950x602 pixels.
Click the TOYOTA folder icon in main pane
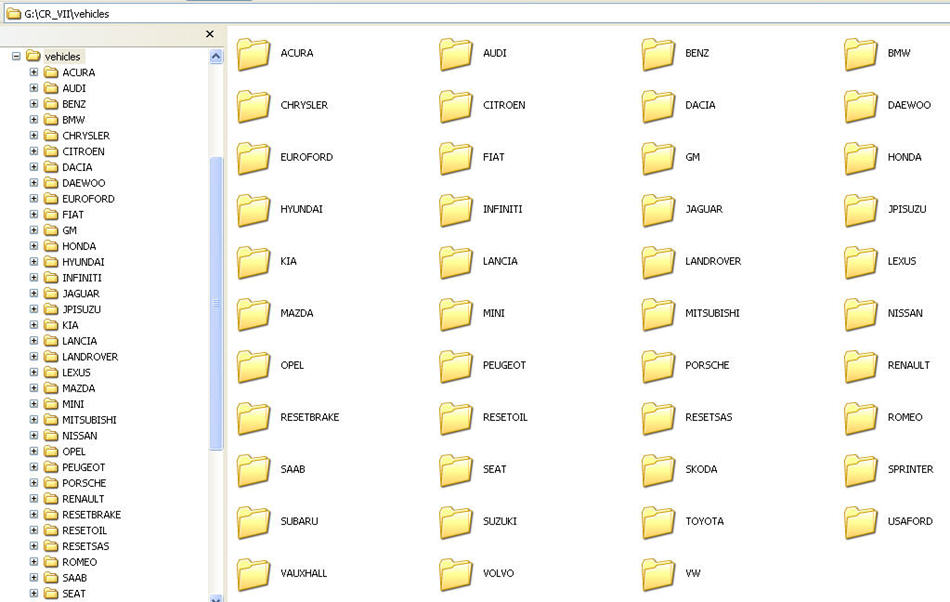click(x=658, y=523)
